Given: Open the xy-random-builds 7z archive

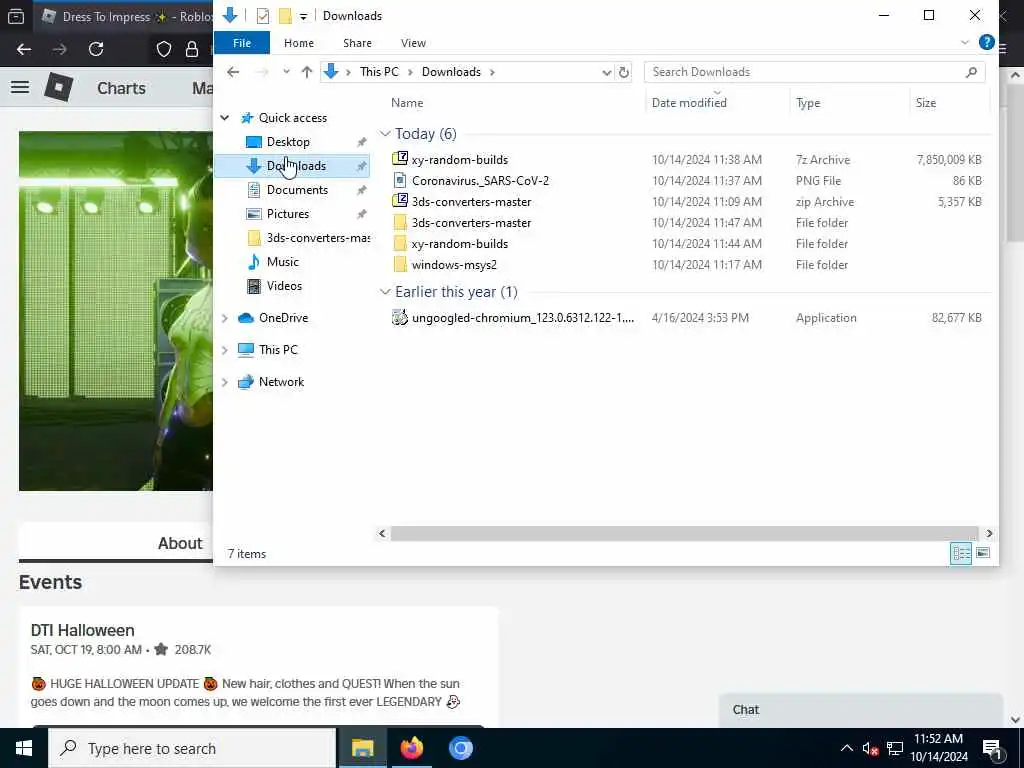Looking at the screenshot, I should pyautogui.click(x=459, y=159).
